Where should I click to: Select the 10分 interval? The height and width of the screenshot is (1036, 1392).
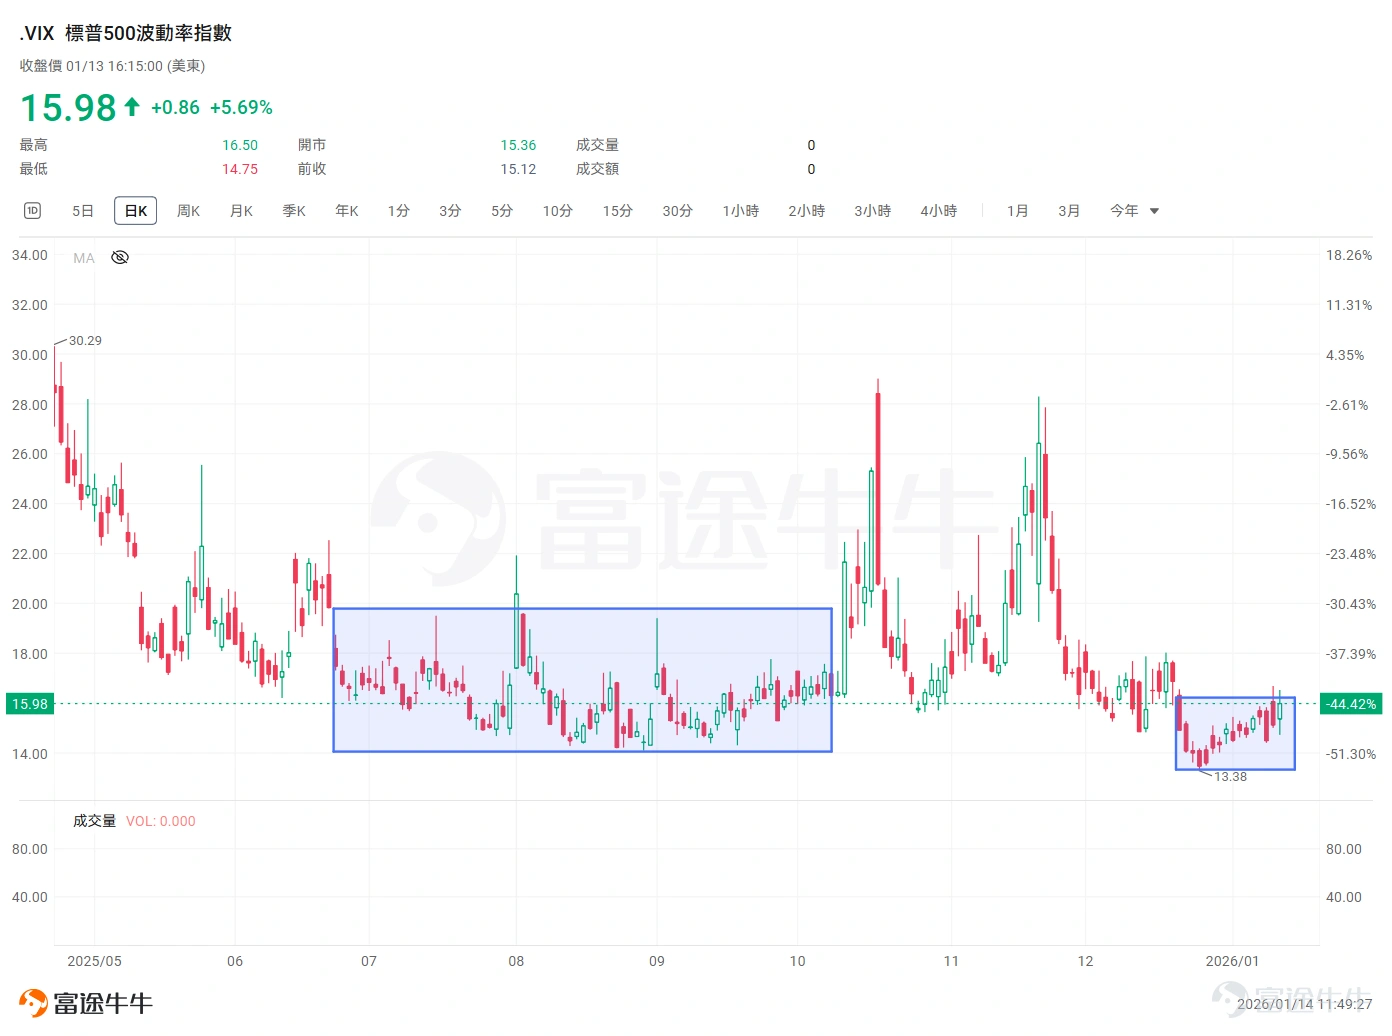pyautogui.click(x=558, y=211)
